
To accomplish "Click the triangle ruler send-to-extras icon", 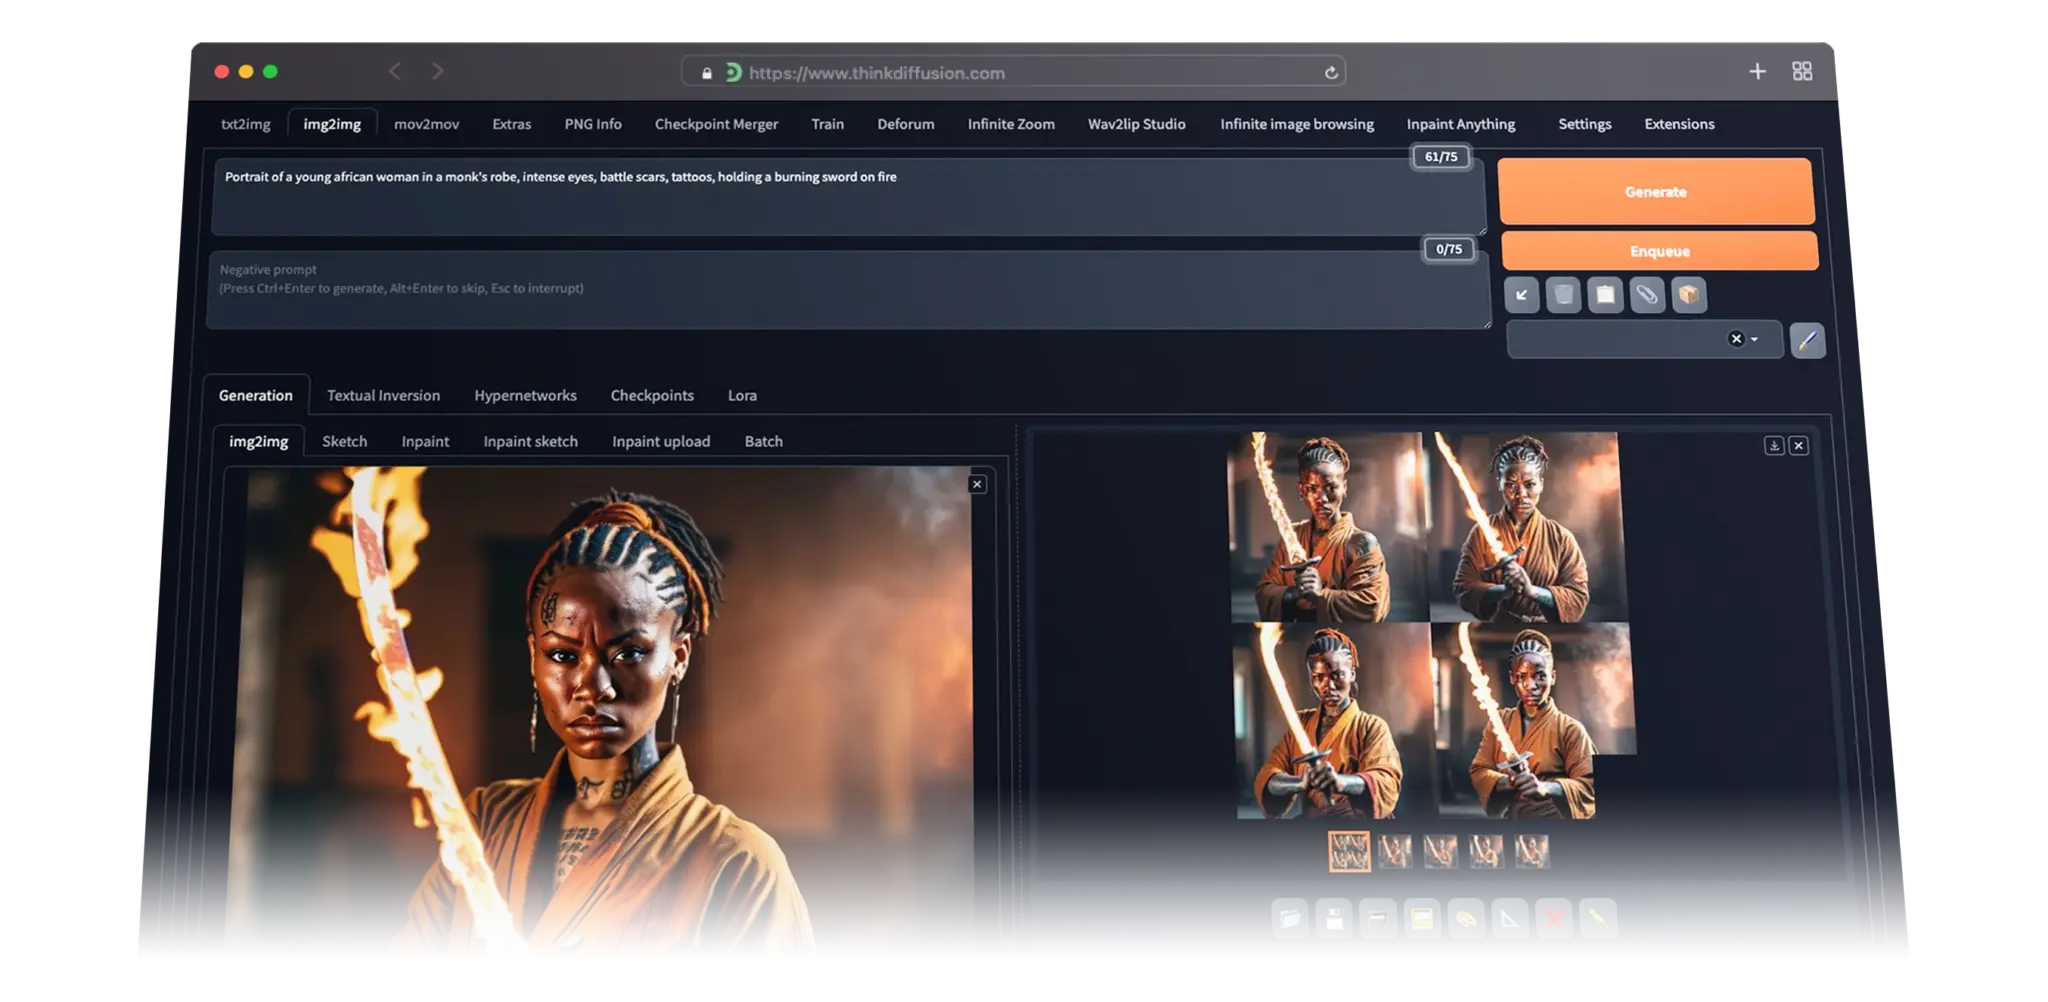I will pyautogui.click(x=1509, y=918).
